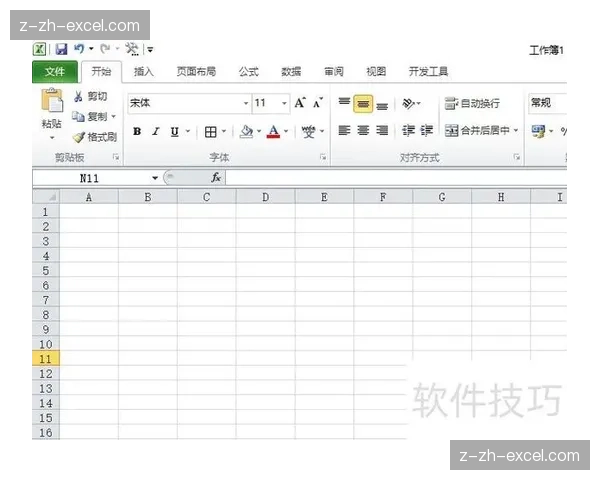Open the 常规 number format box
This screenshot has width=600, height=480.
click(547, 103)
